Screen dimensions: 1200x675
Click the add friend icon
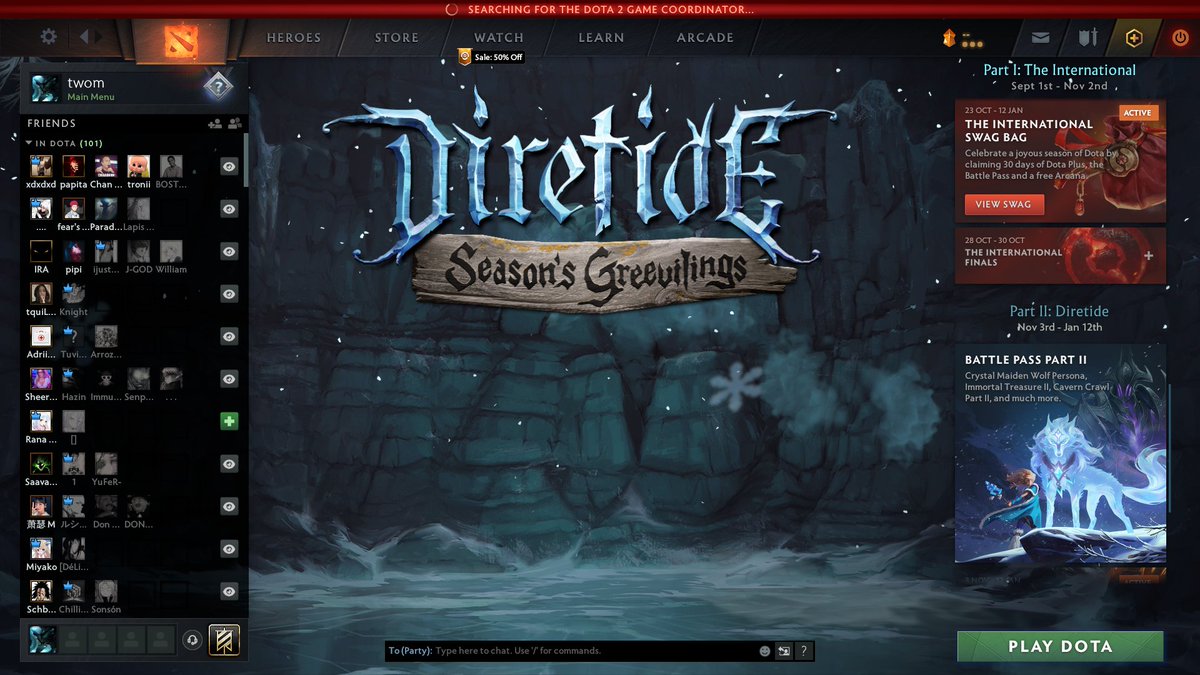pos(214,124)
